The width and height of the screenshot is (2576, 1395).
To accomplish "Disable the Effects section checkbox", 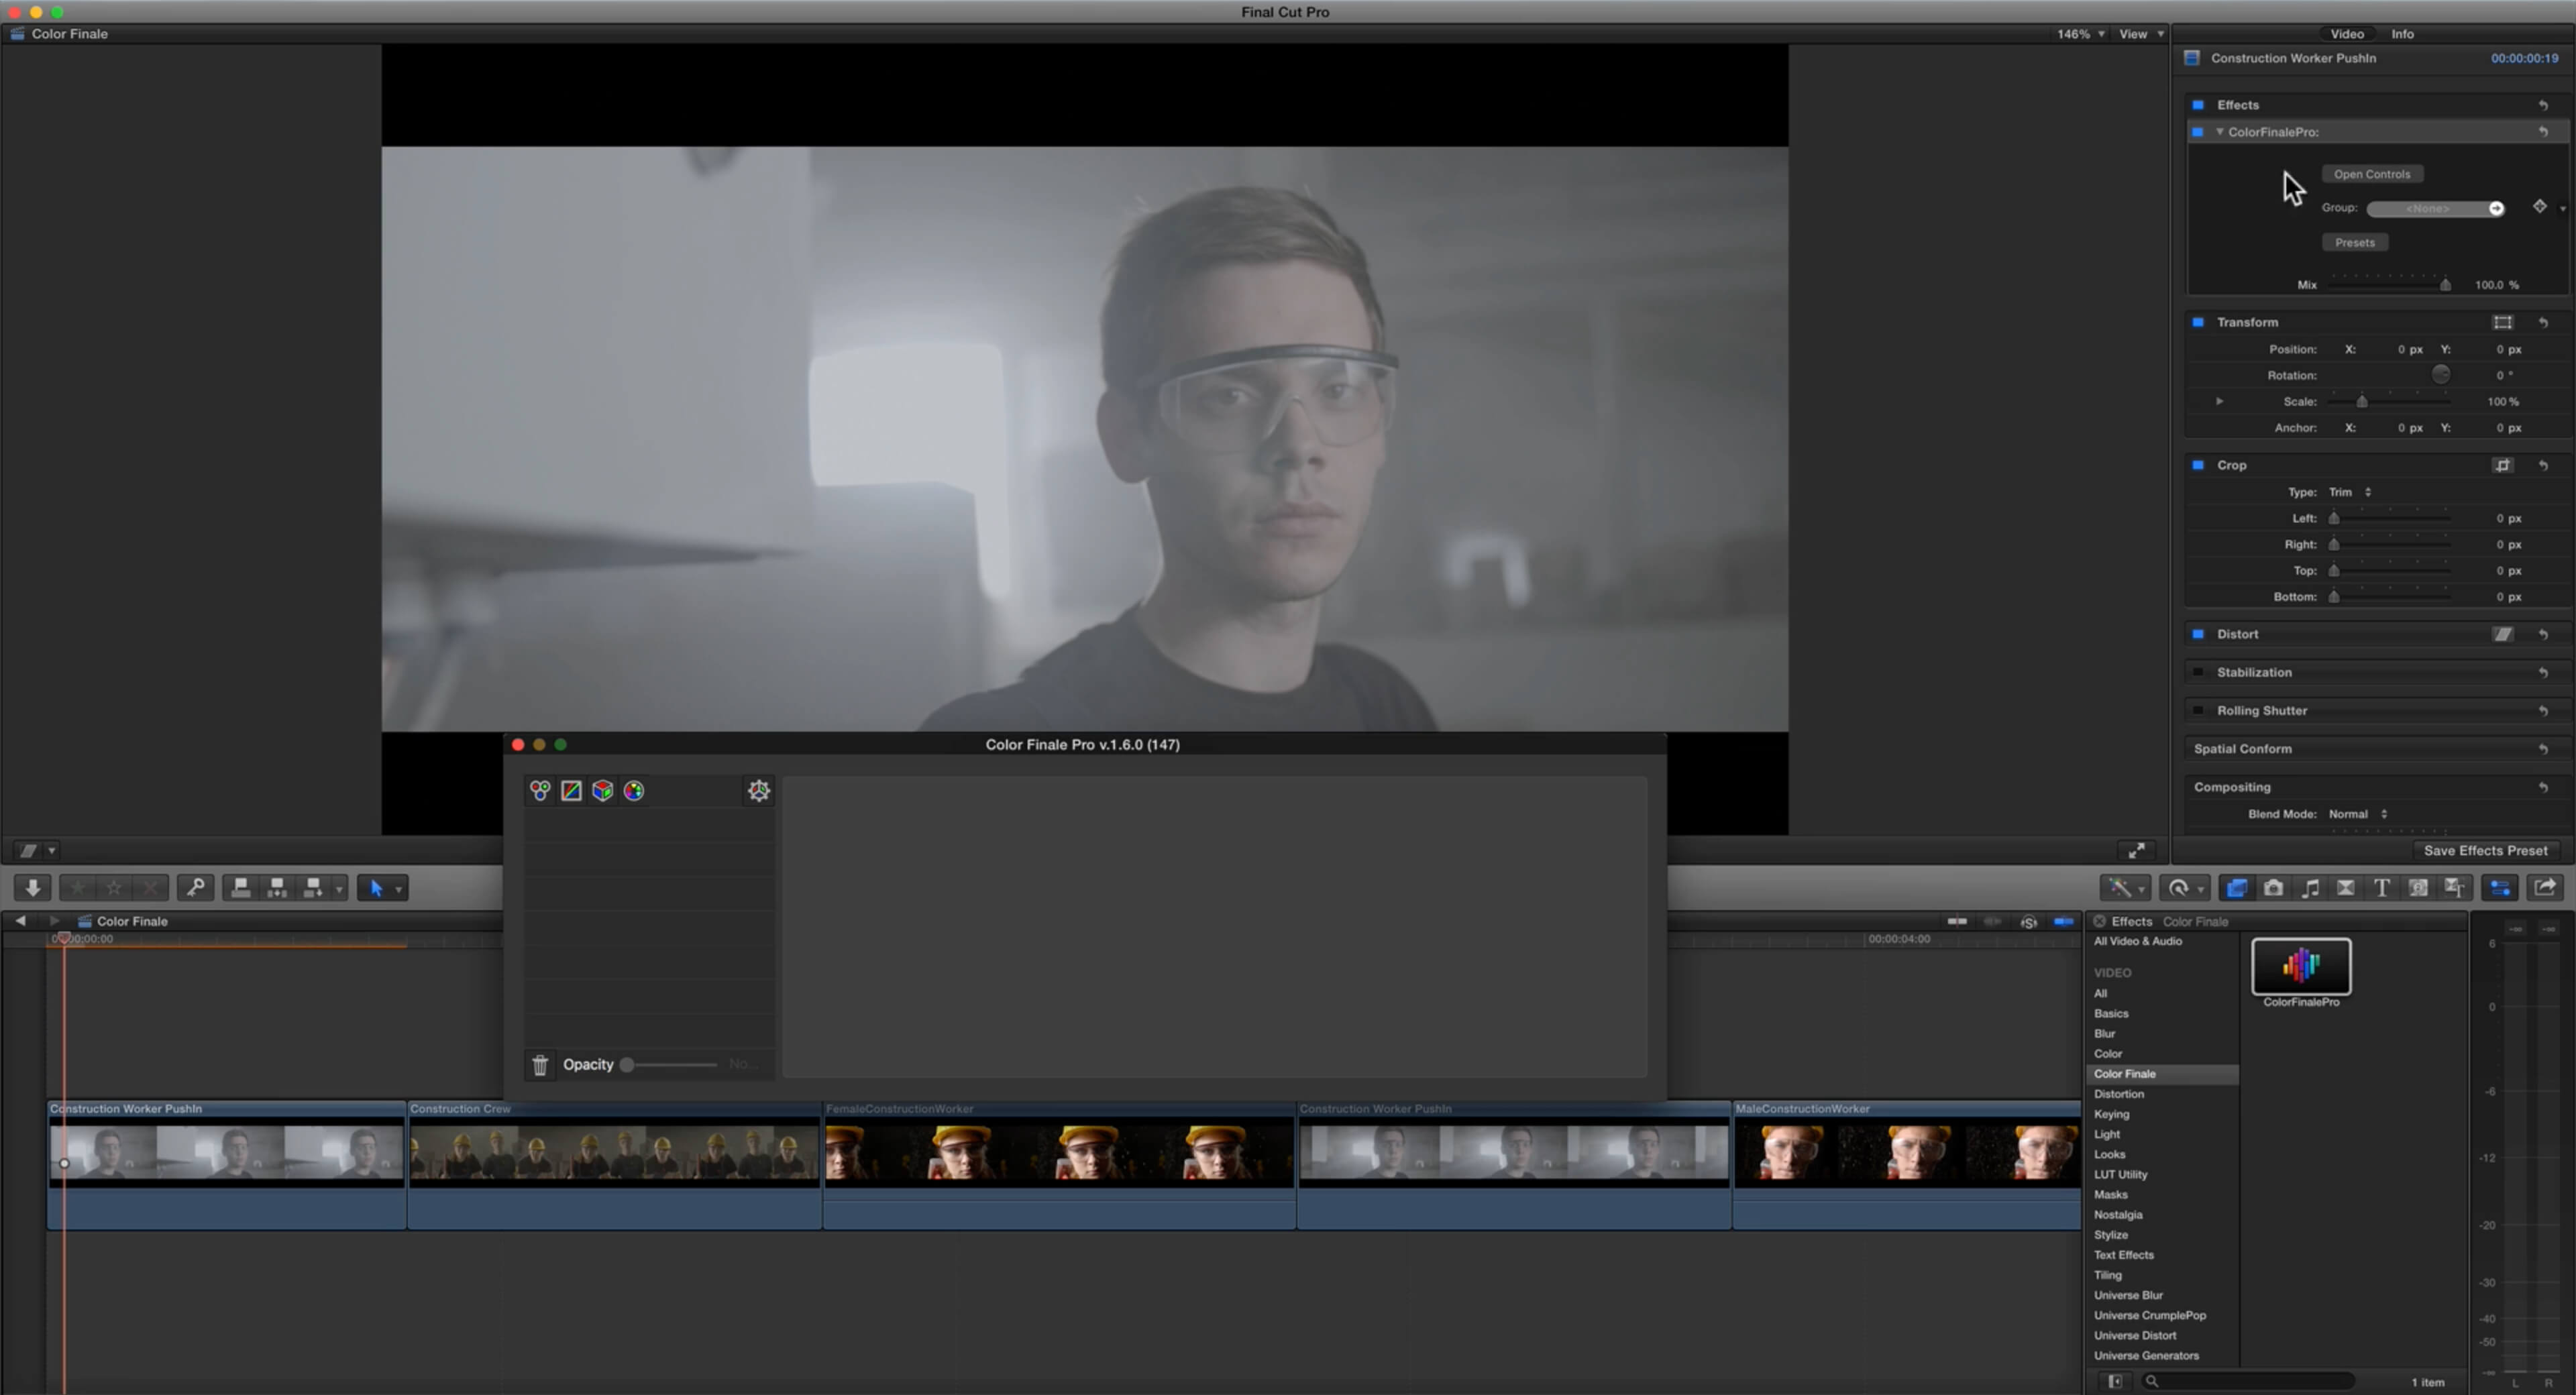I will pos(2198,105).
